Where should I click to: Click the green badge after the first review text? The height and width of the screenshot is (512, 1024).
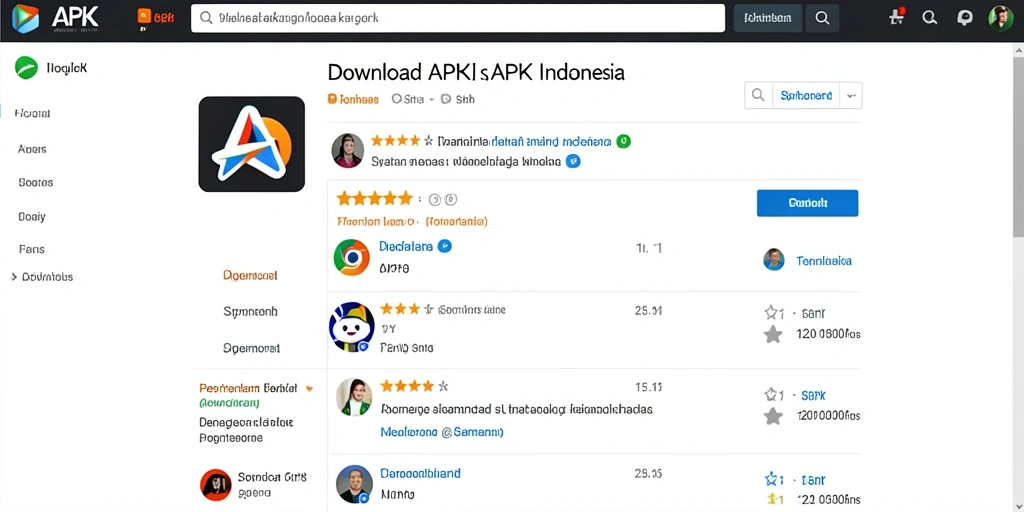tap(624, 141)
